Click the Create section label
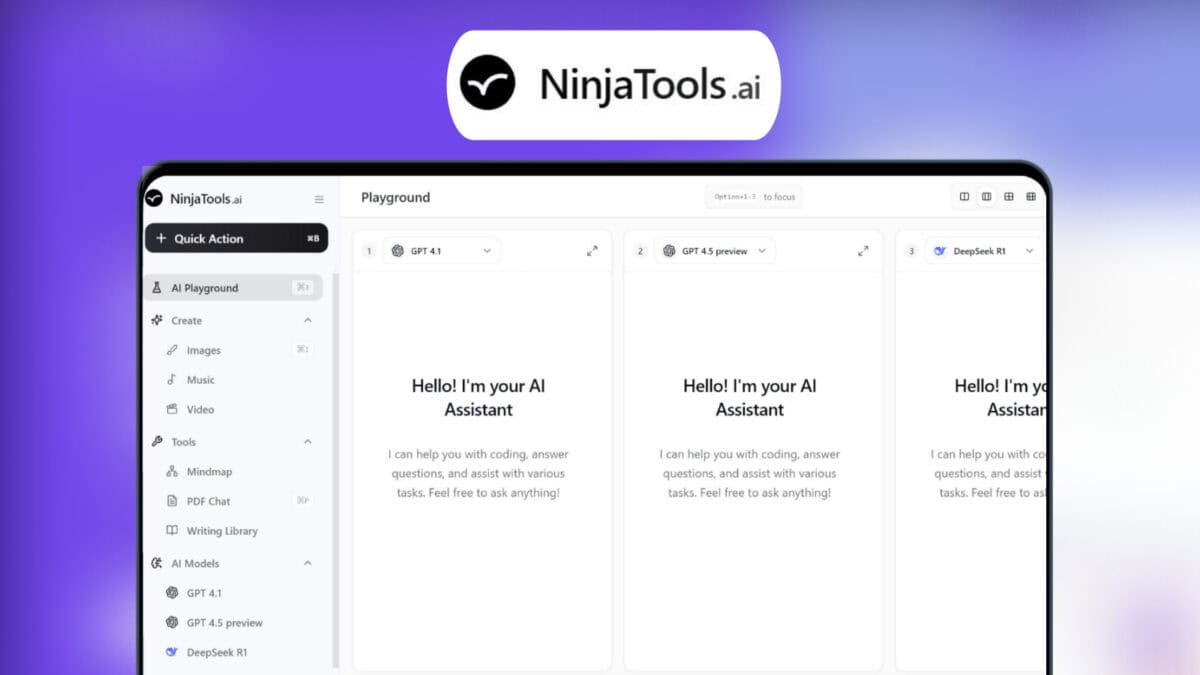Viewport: 1200px width, 675px height. point(186,321)
